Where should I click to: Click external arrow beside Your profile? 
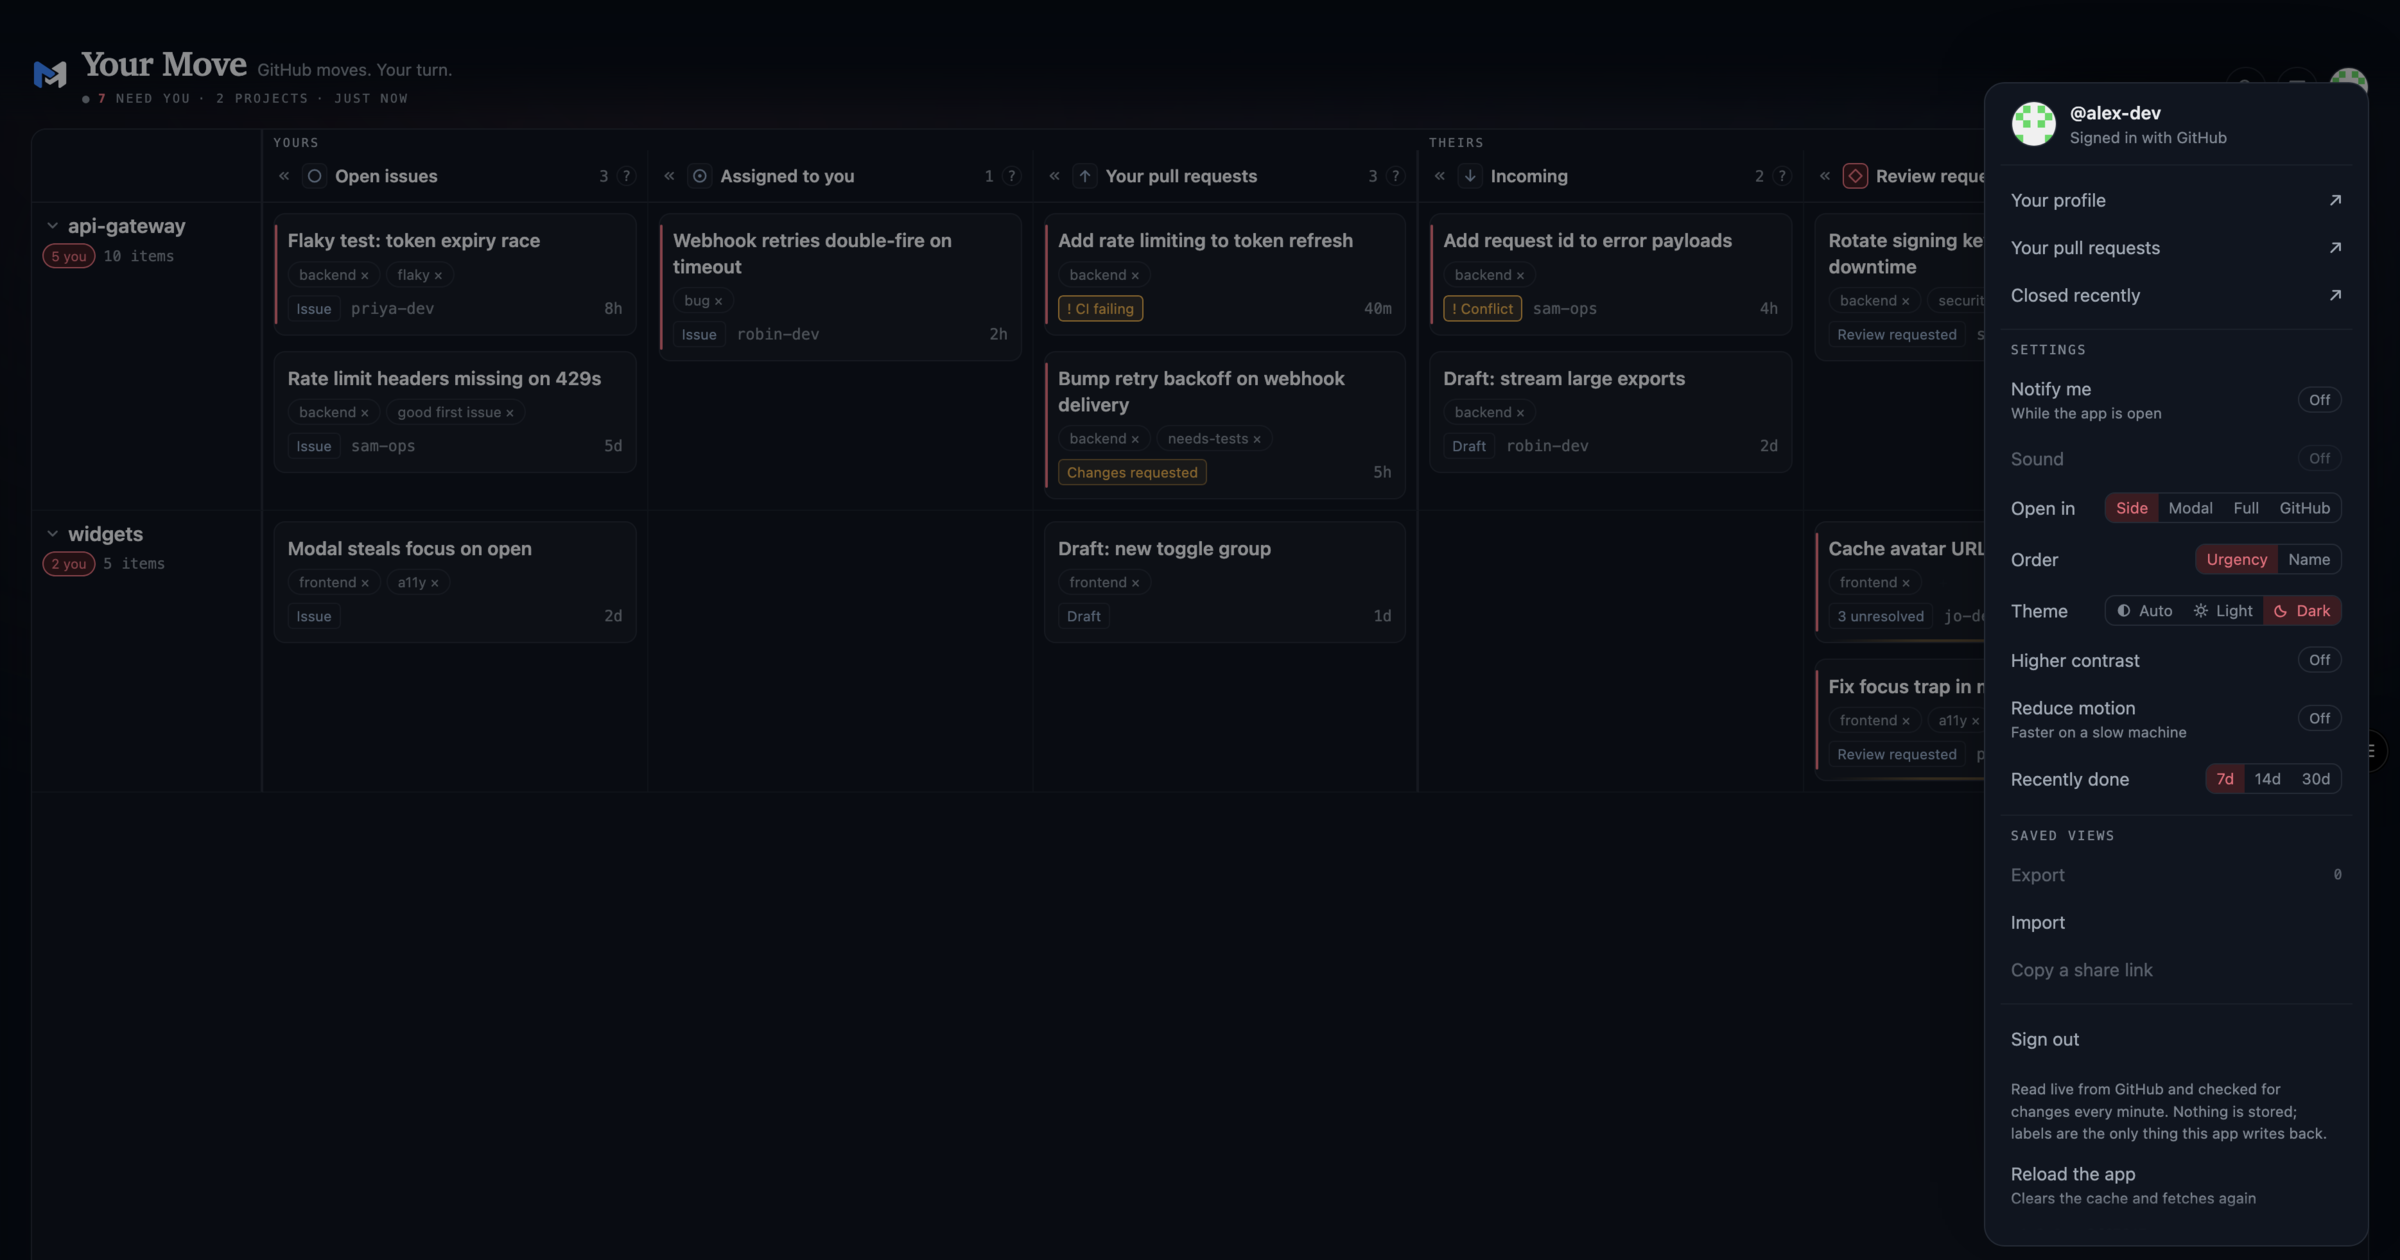pyautogui.click(x=2335, y=200)
